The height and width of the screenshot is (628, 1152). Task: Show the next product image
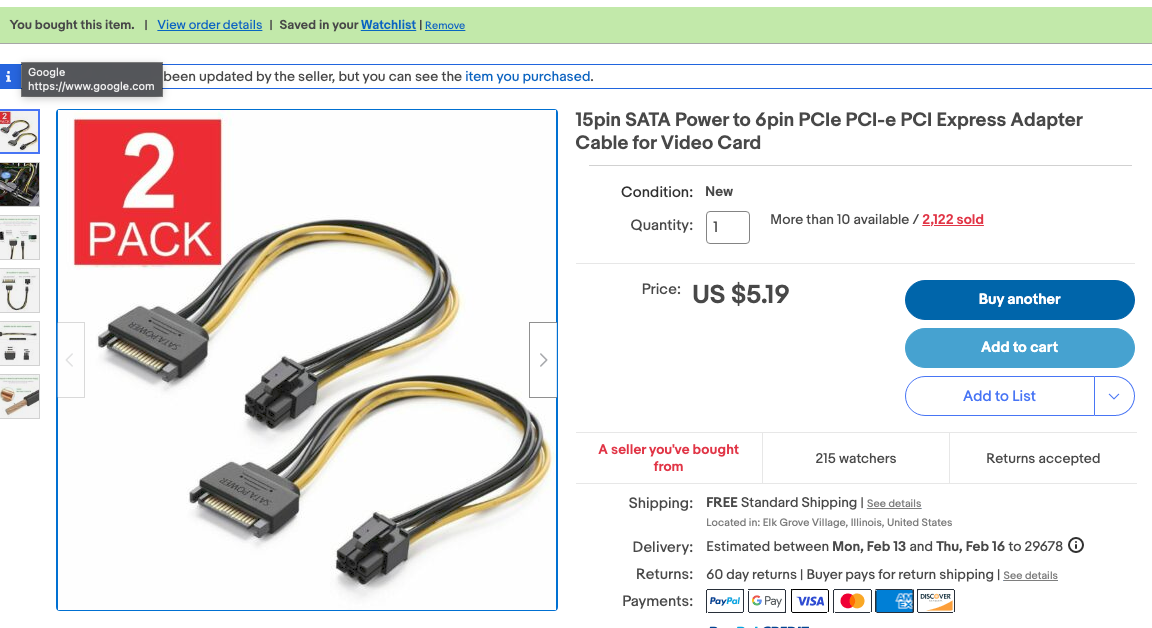point(543,360)
